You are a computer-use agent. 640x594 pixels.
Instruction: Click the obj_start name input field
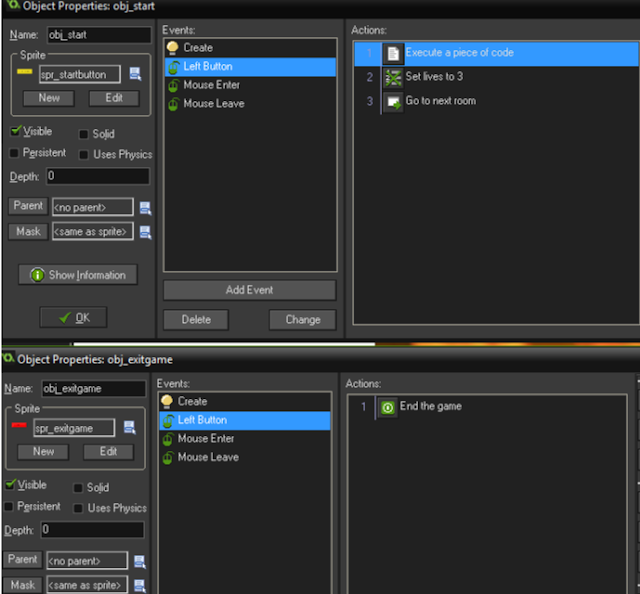tap(99, 35)
